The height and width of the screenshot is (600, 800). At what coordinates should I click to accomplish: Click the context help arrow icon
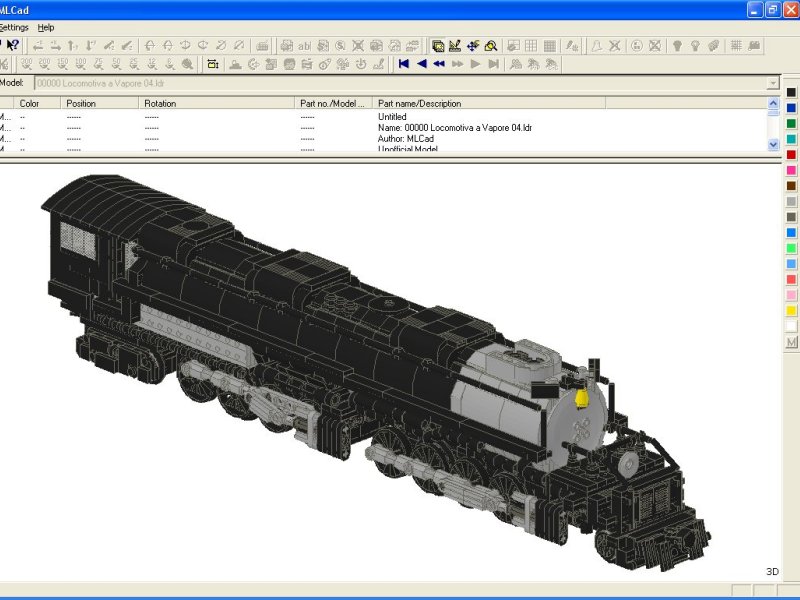pos(13,45)
